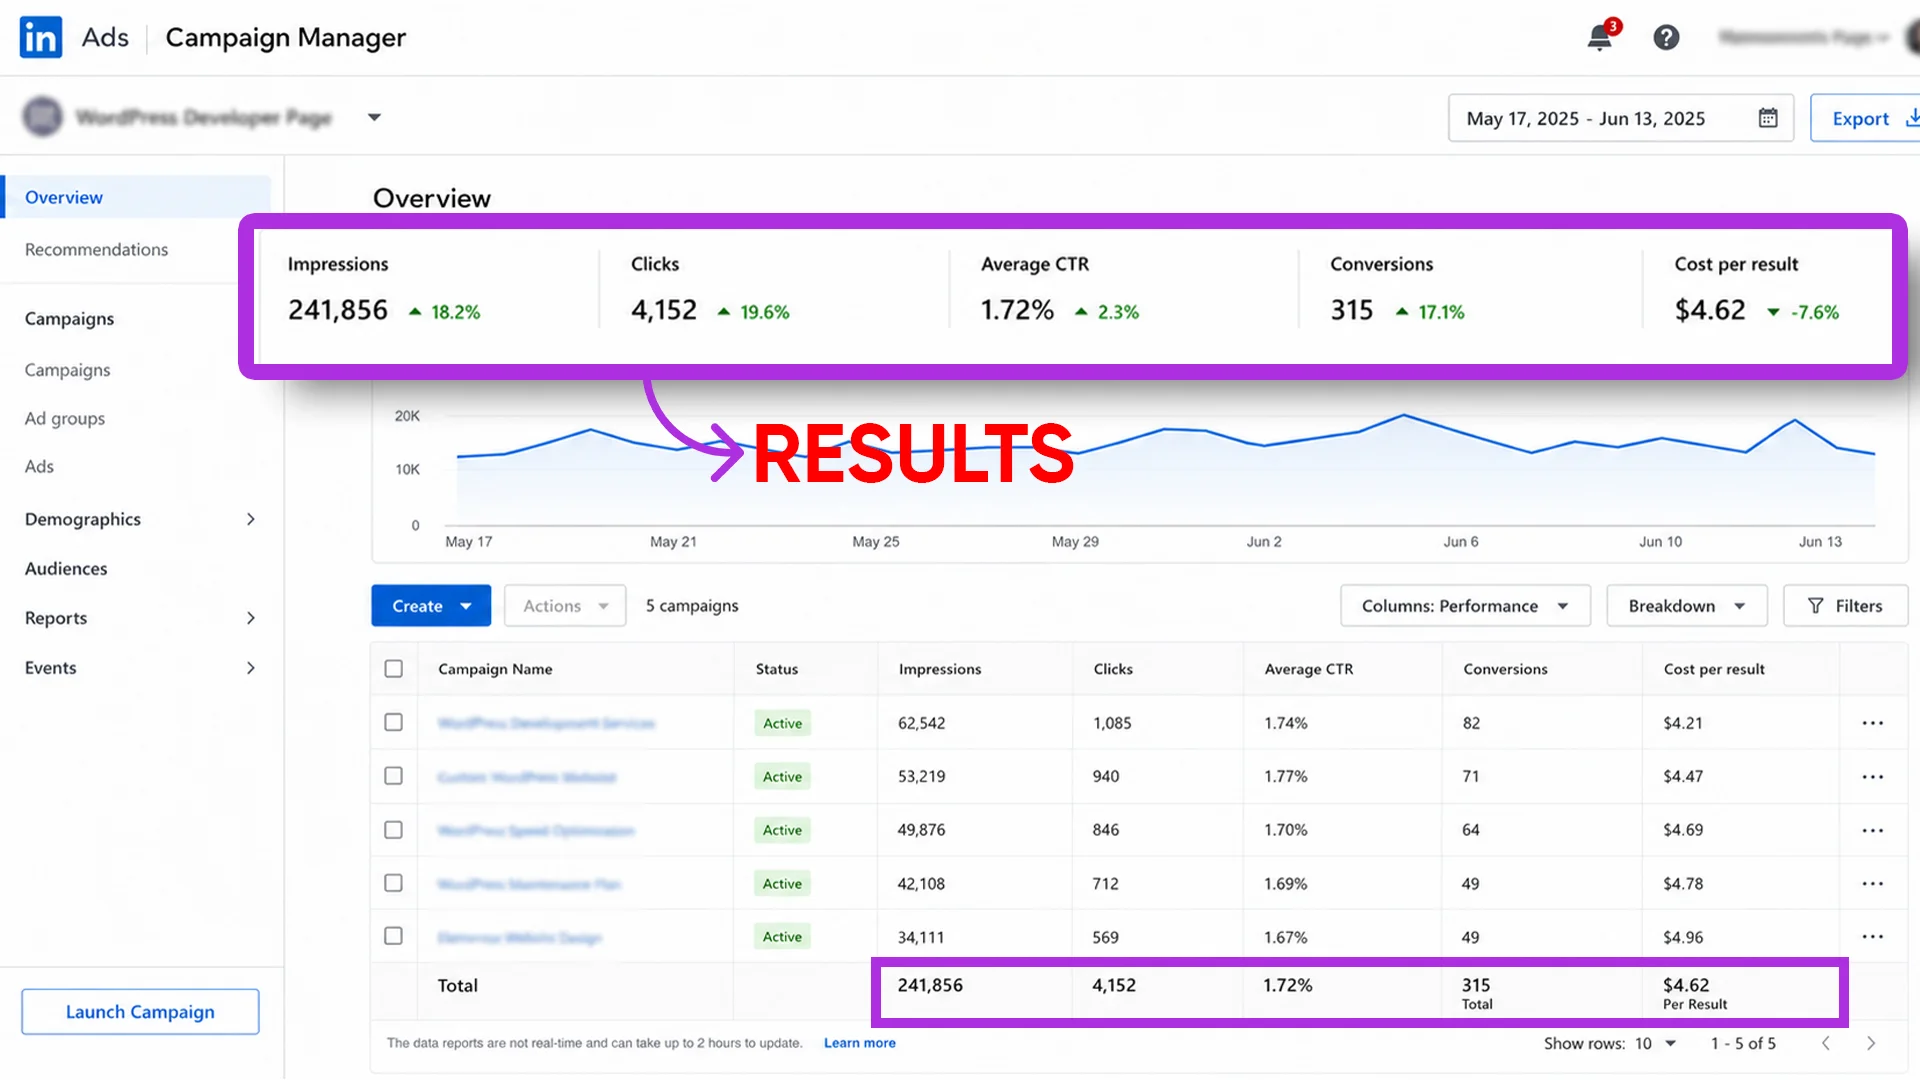Open more options for the $4.21 campaign row

1872,723
